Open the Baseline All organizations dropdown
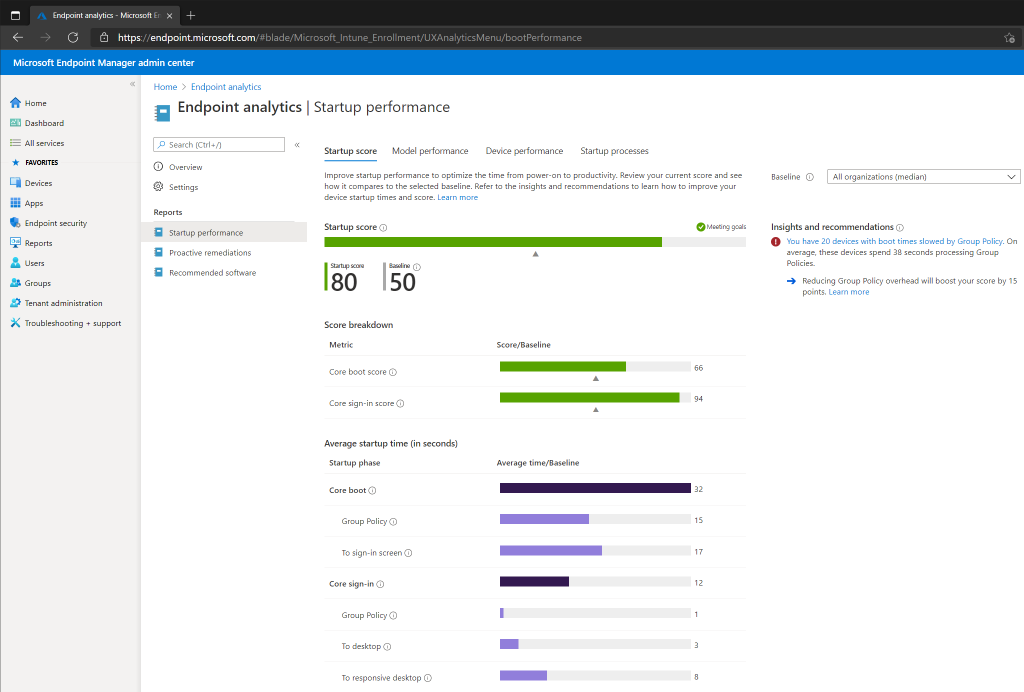Screen dimensions: 1024x692 point(923,177)
